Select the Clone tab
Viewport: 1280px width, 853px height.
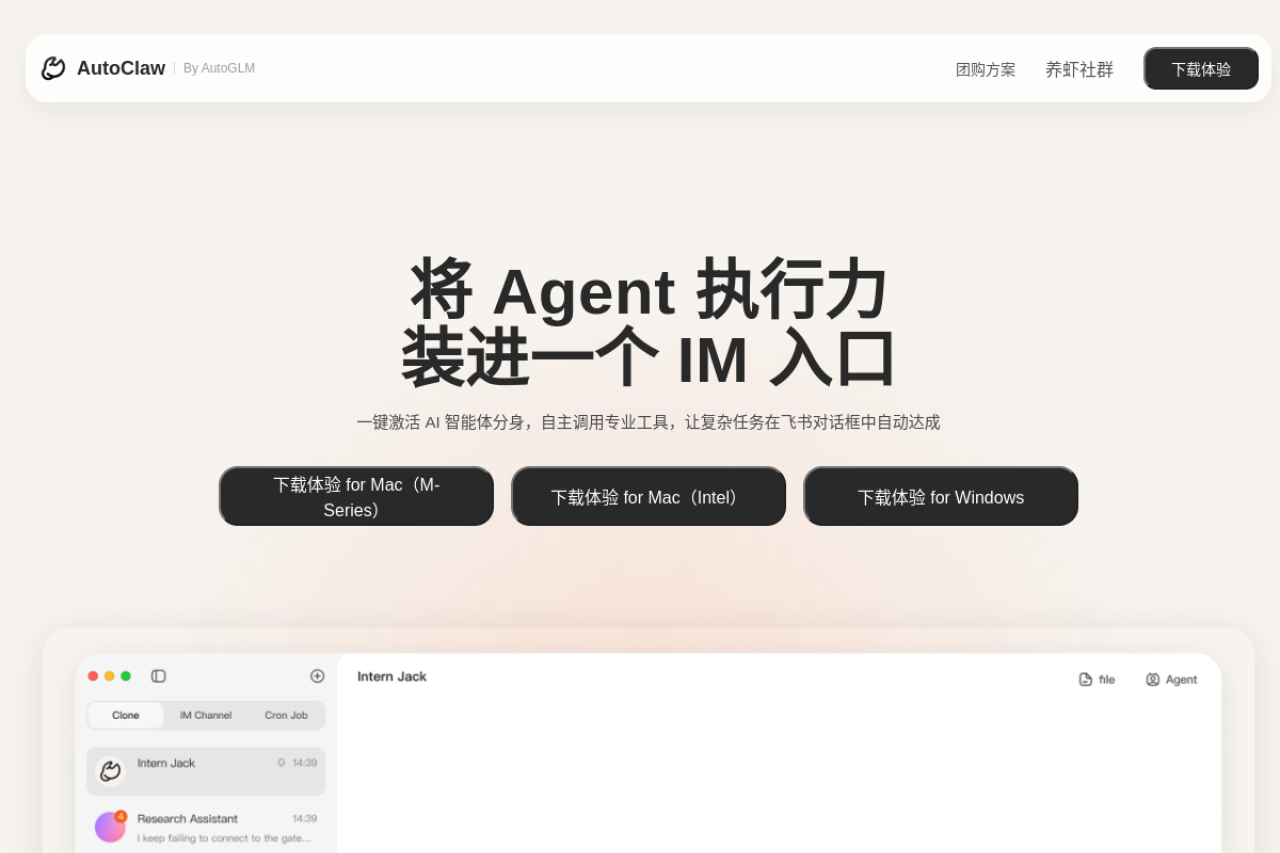pyautogui.click(x=126, y=715)
